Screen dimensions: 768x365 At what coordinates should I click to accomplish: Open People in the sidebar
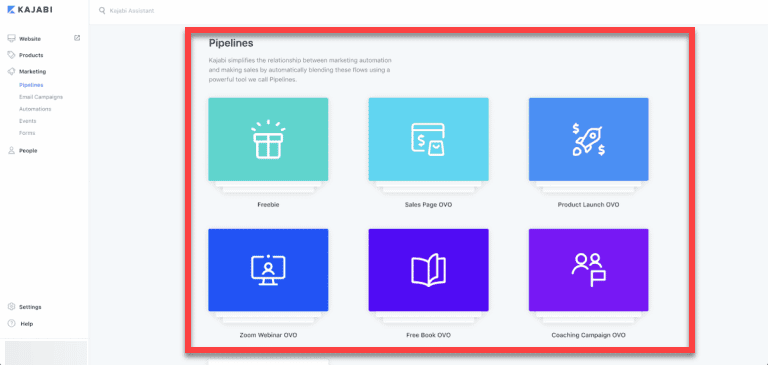click(28, 151)
